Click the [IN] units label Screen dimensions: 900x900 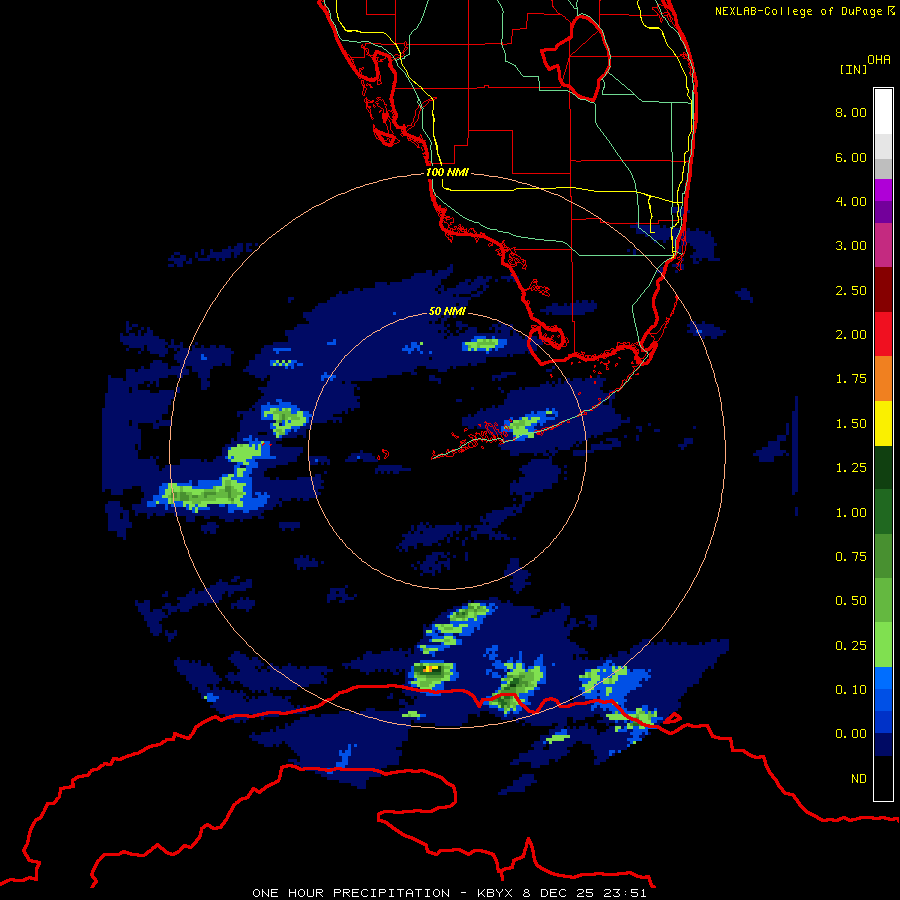click(853, 69)
